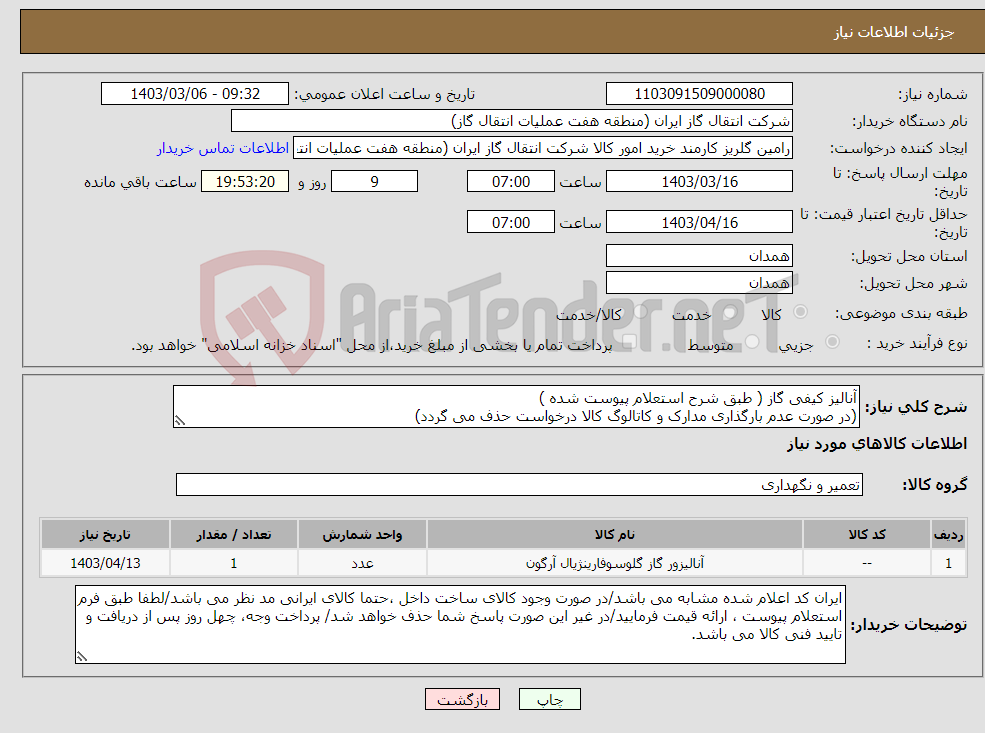Click the کد کالا column header
This screenshot has height=733, width=985.
coord(867,535)
